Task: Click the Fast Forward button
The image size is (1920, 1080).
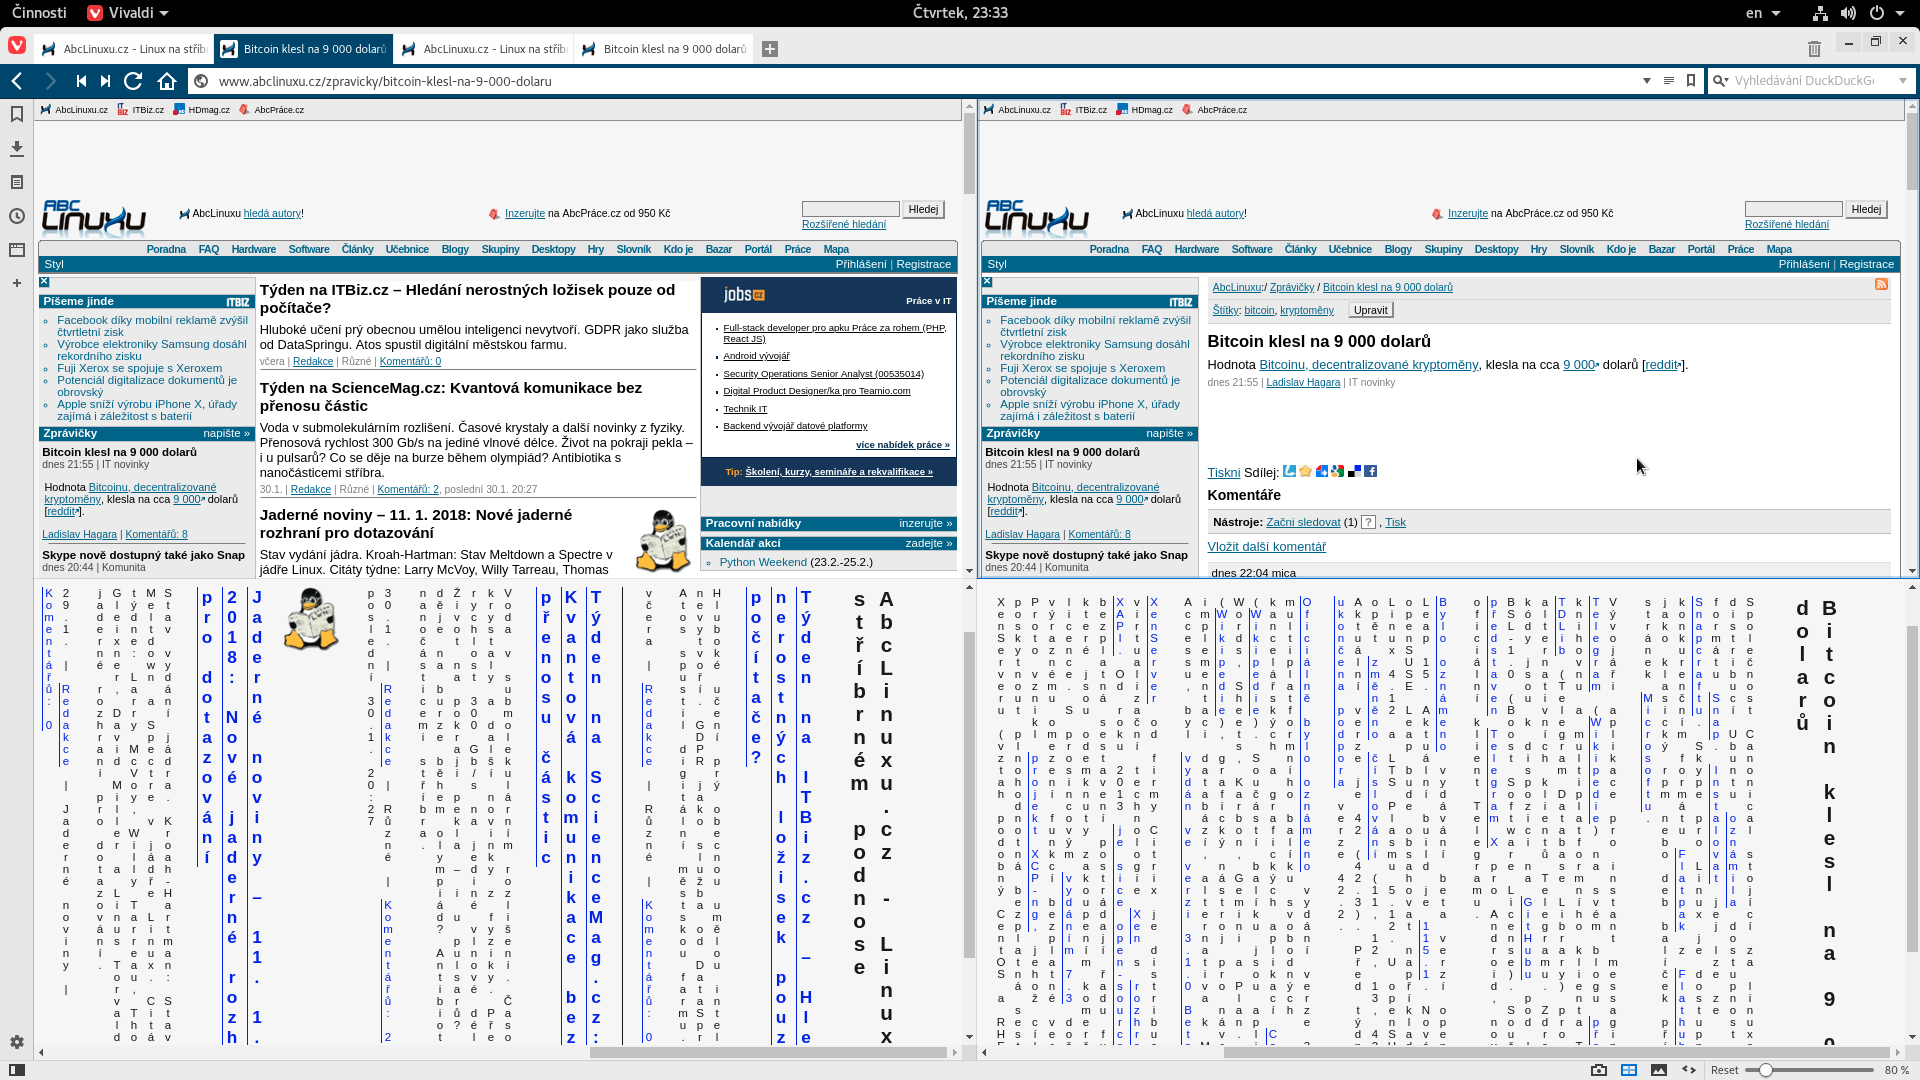Action: (105, 81)
